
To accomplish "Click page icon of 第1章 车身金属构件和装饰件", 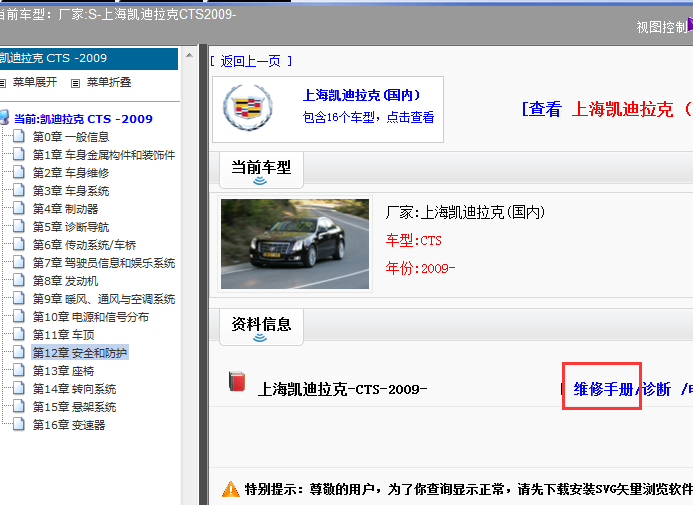I will (x=19, y=154).
